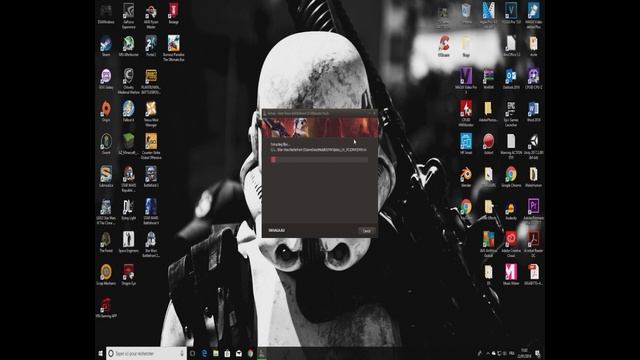Screen dimensions: 640x360
Task: Open the GOG Galaxy shortcut
Action: coord(106,79)
